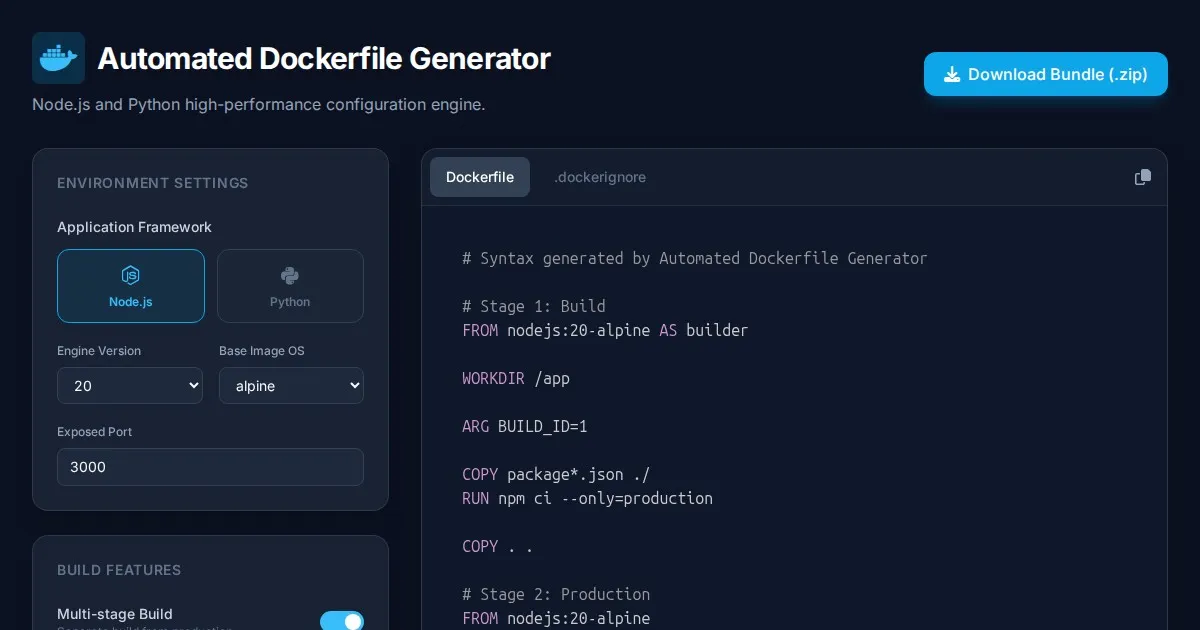
Task: Open the Engine Version dropdown
Action: 130,386
